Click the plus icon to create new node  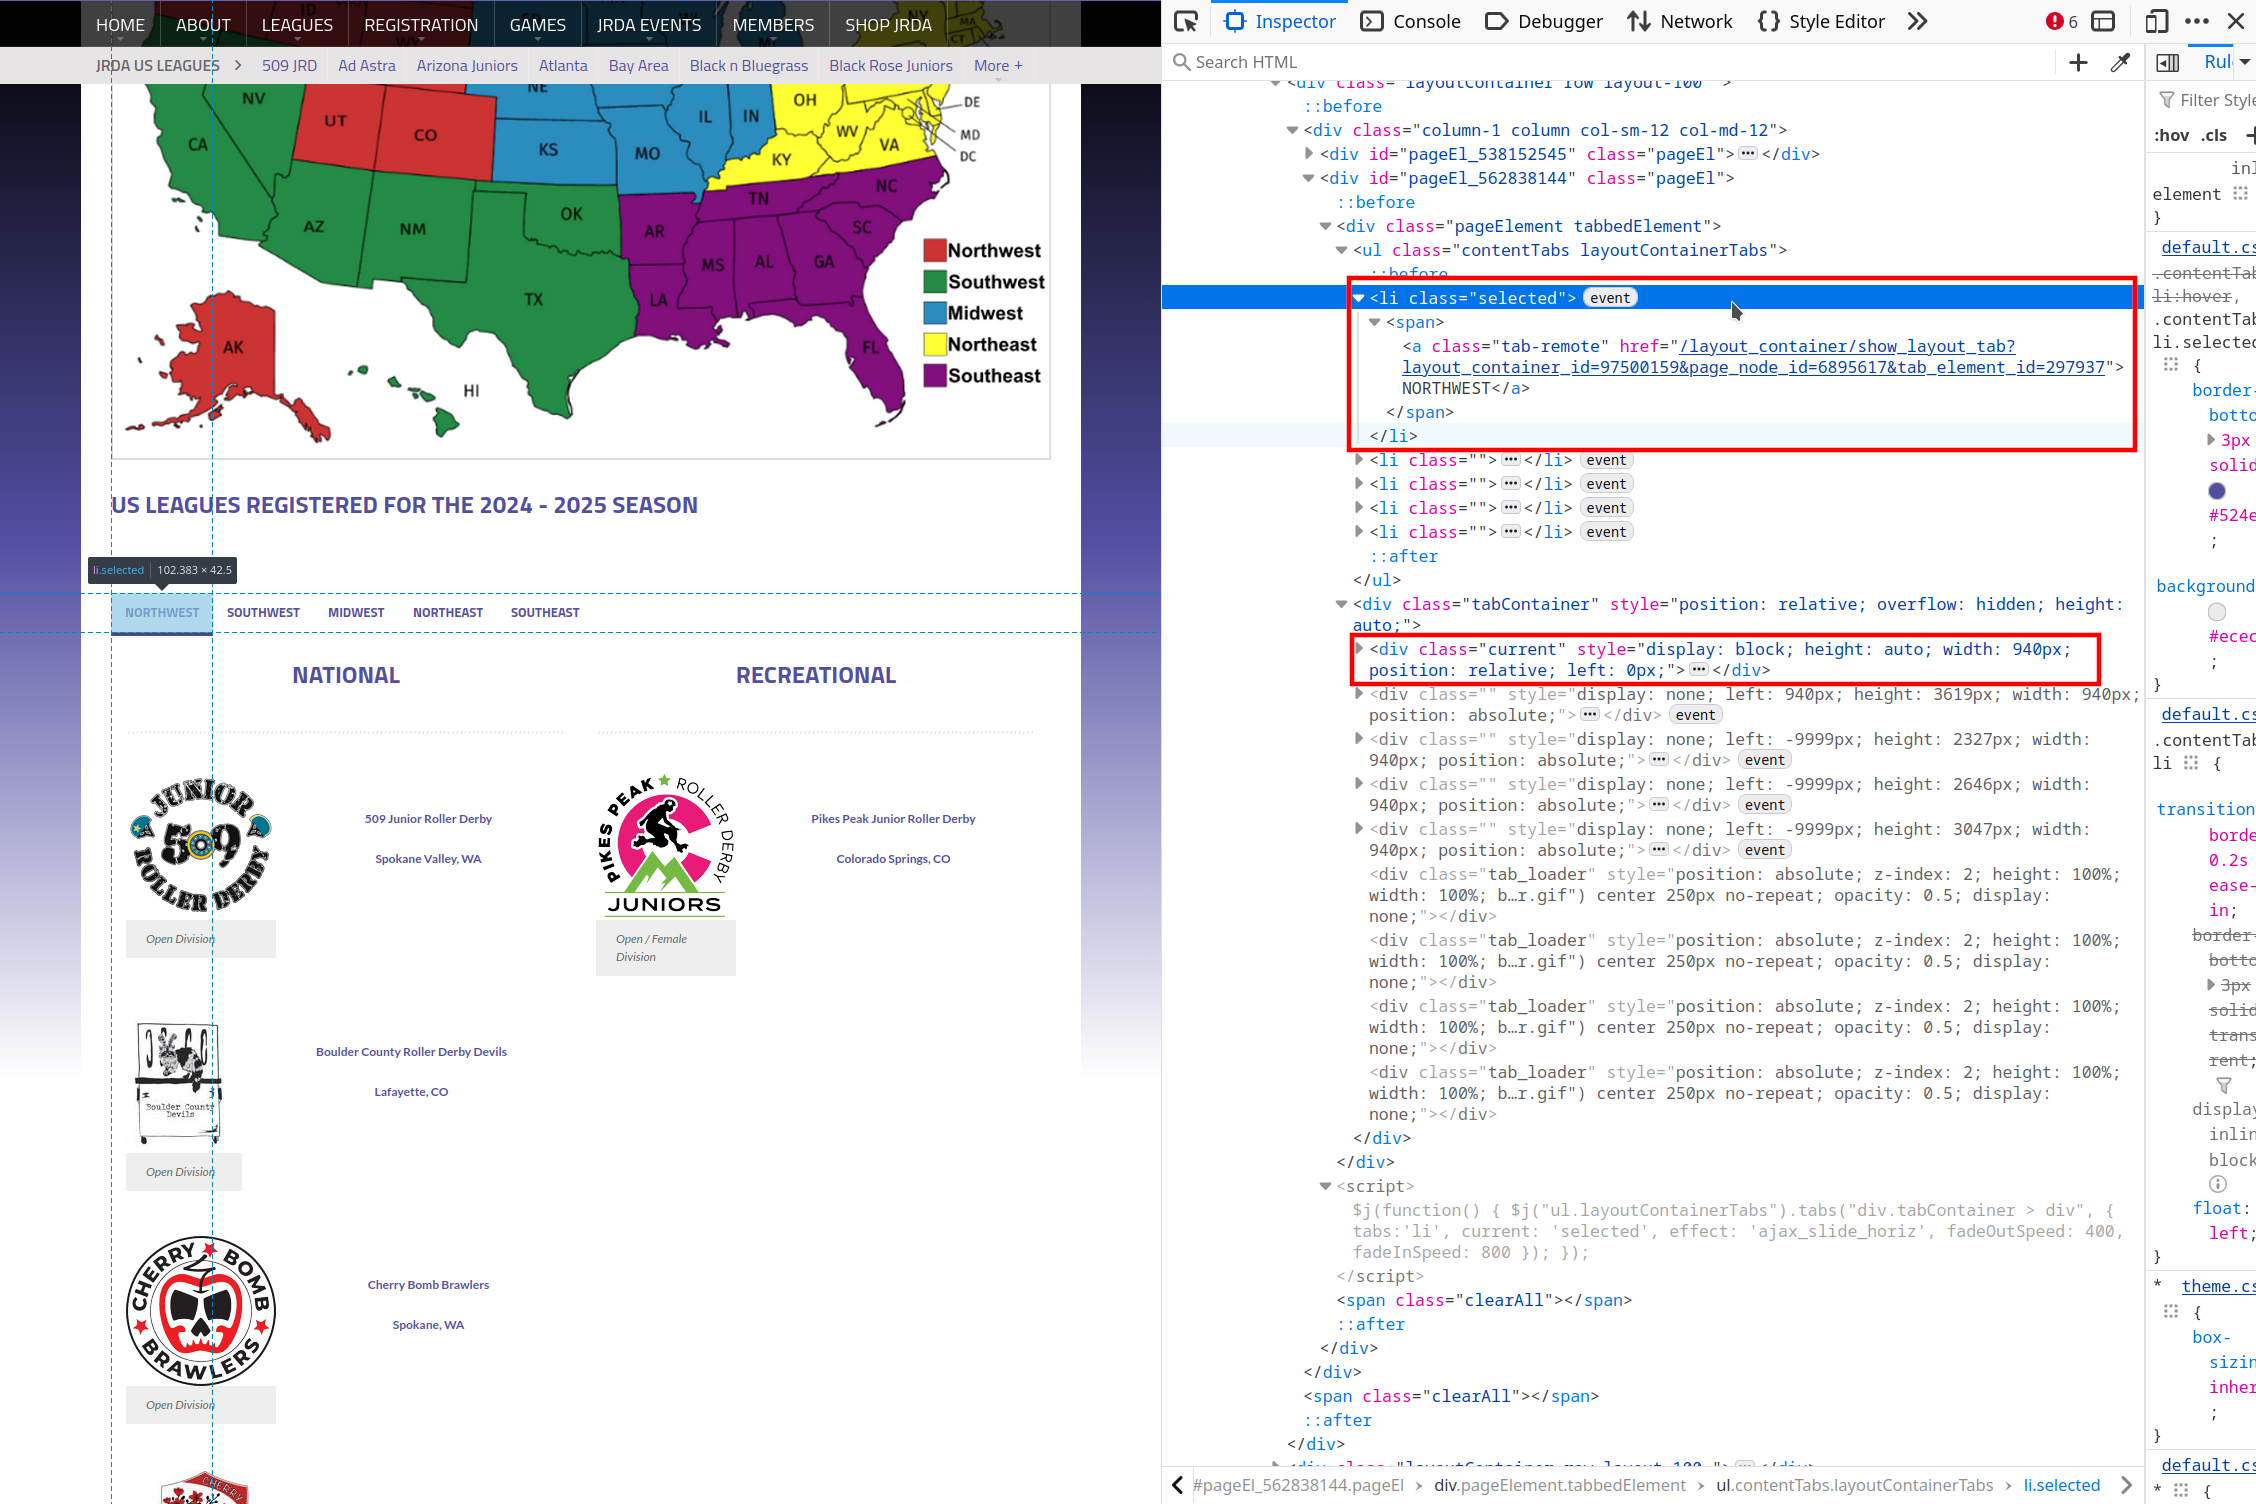(x=2078, y=63)
